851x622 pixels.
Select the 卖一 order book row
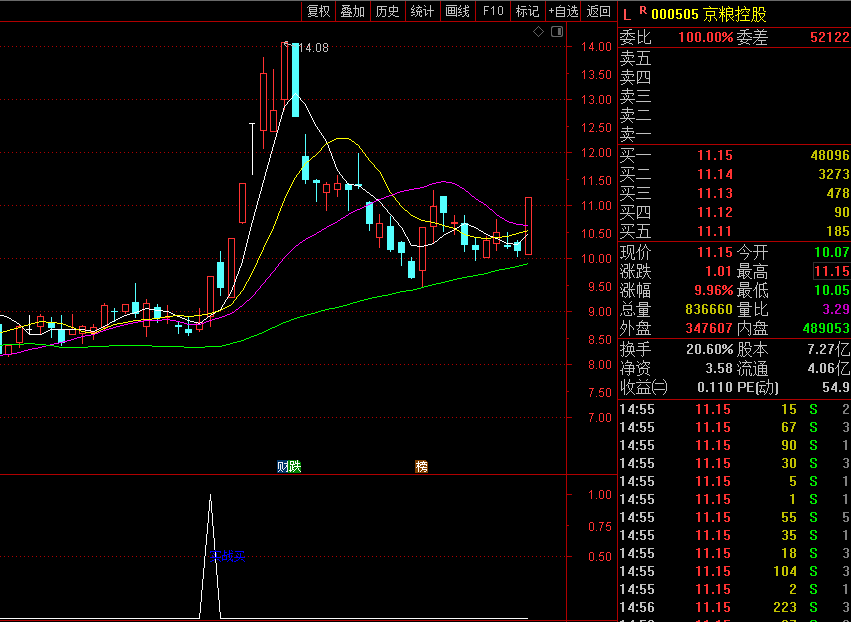point(734,134)
